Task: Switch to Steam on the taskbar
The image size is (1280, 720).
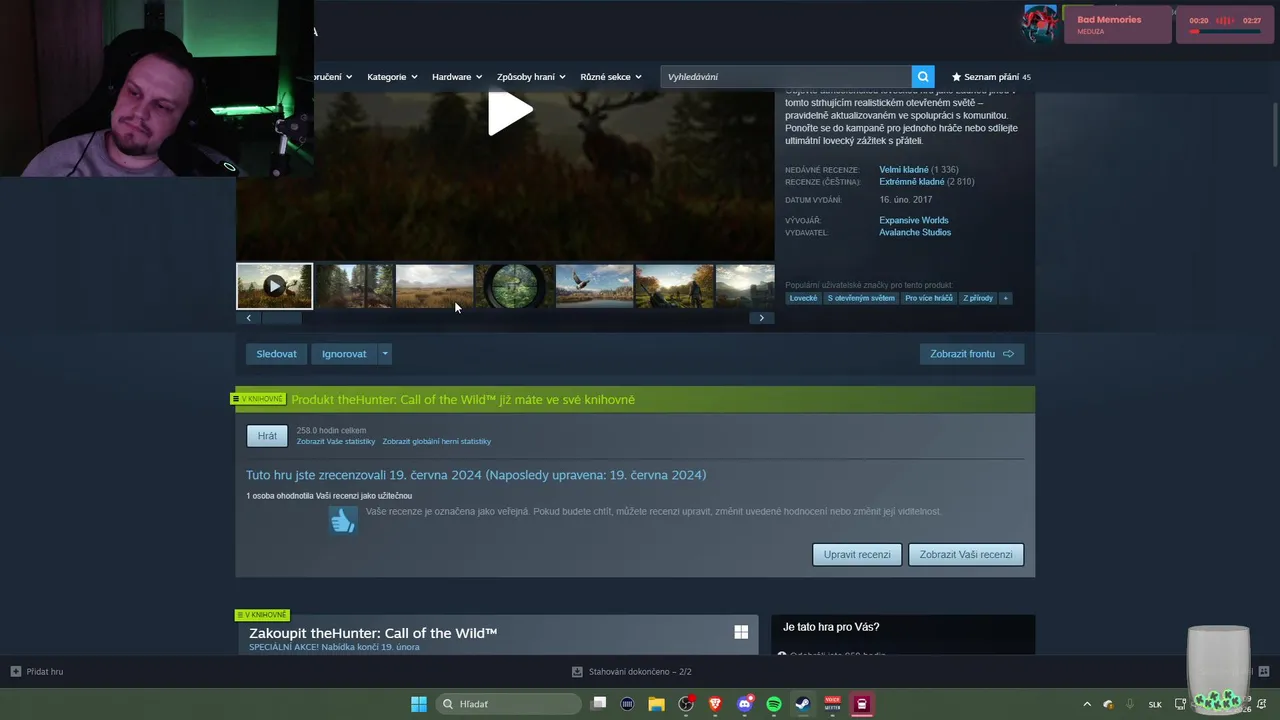Action: (803, 704)
